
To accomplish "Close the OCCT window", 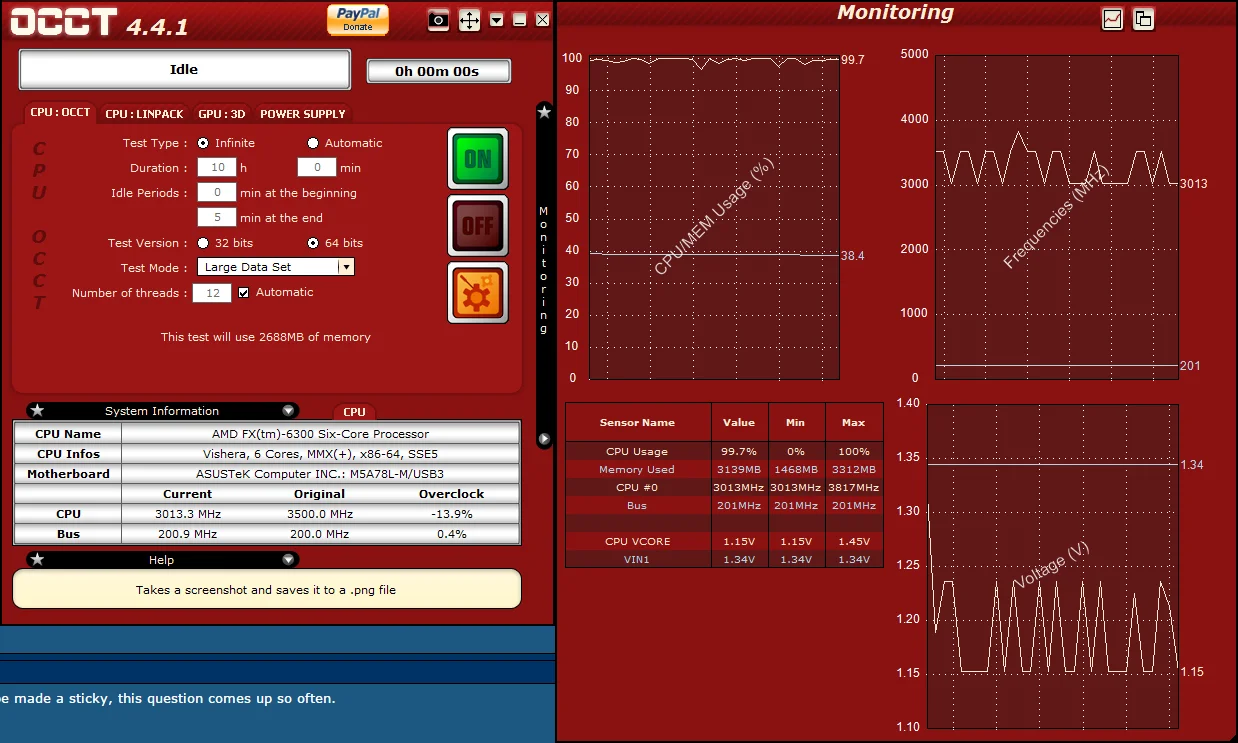I will point(542,20).
